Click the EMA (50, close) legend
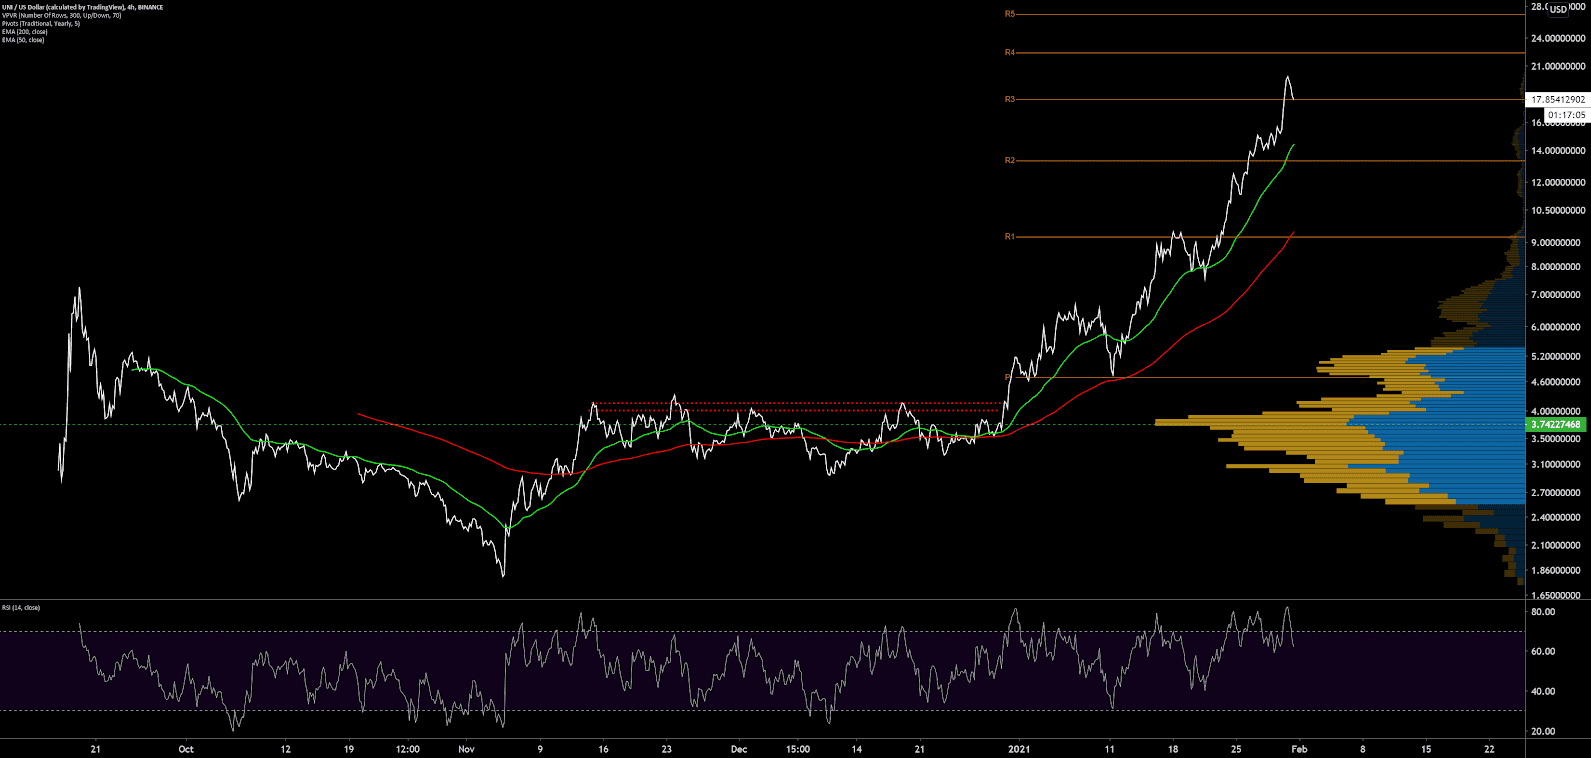 [23, 40]
